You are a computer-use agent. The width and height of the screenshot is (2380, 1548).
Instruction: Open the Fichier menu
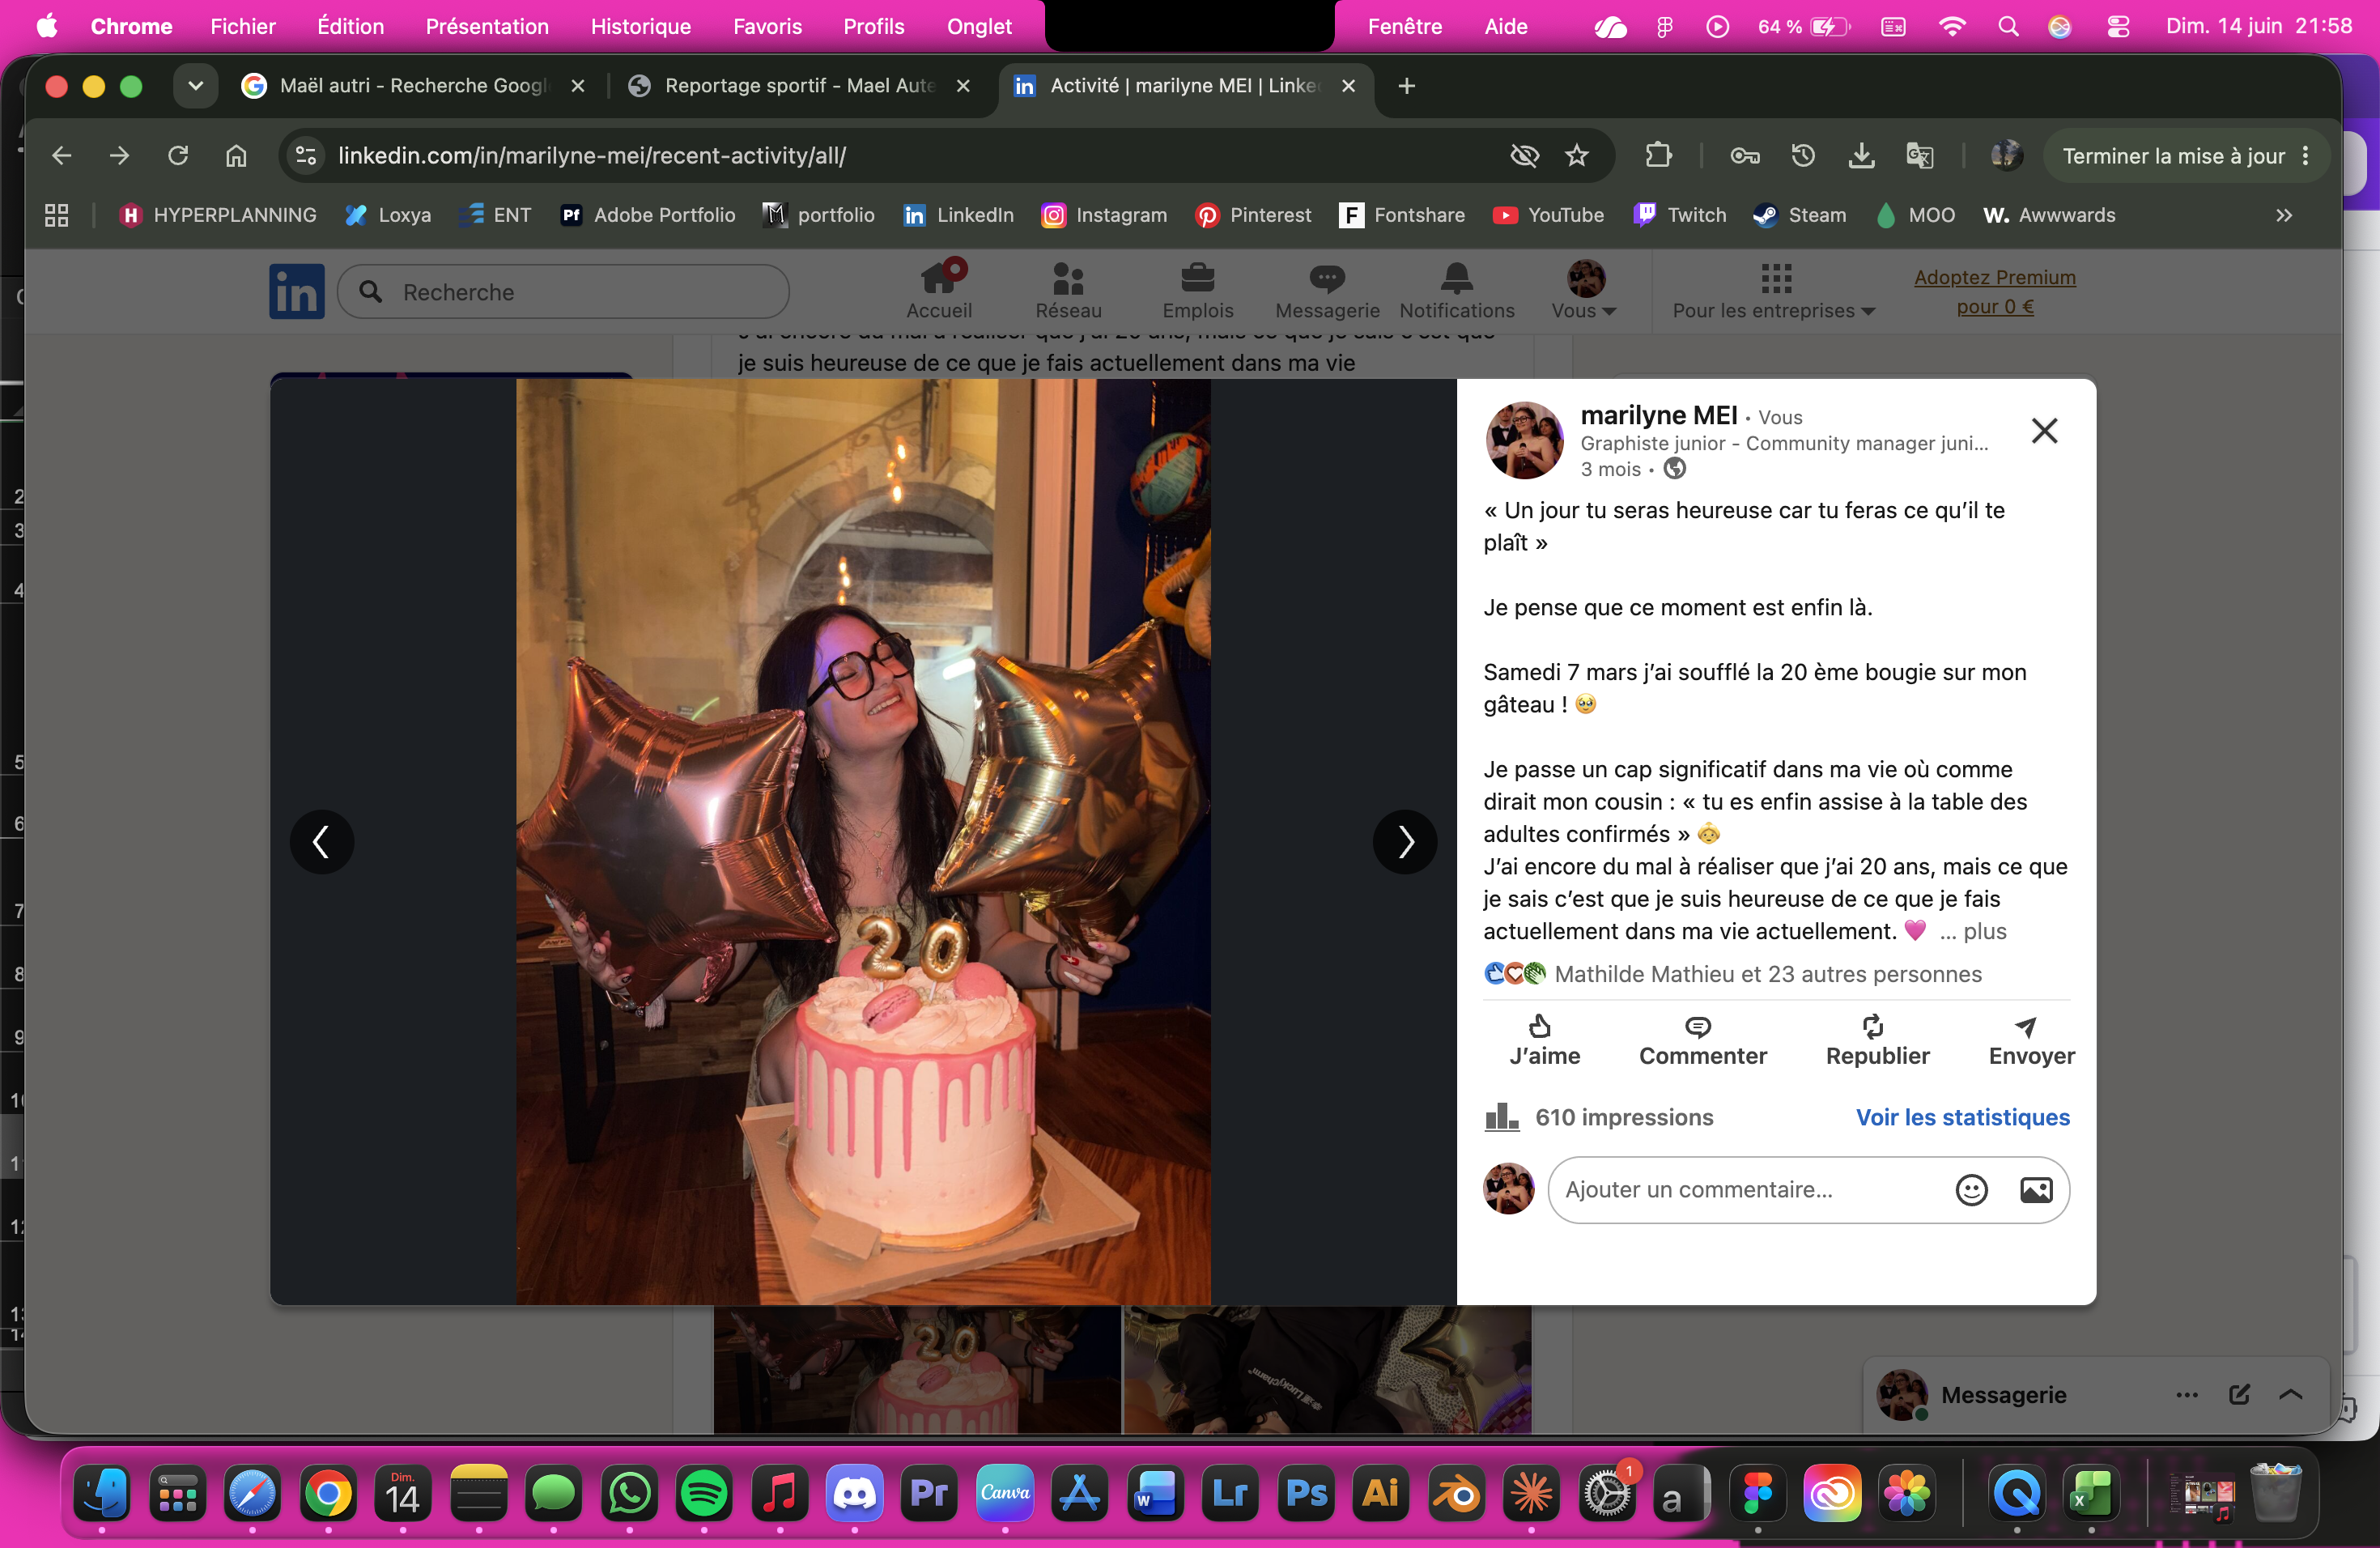243,27
